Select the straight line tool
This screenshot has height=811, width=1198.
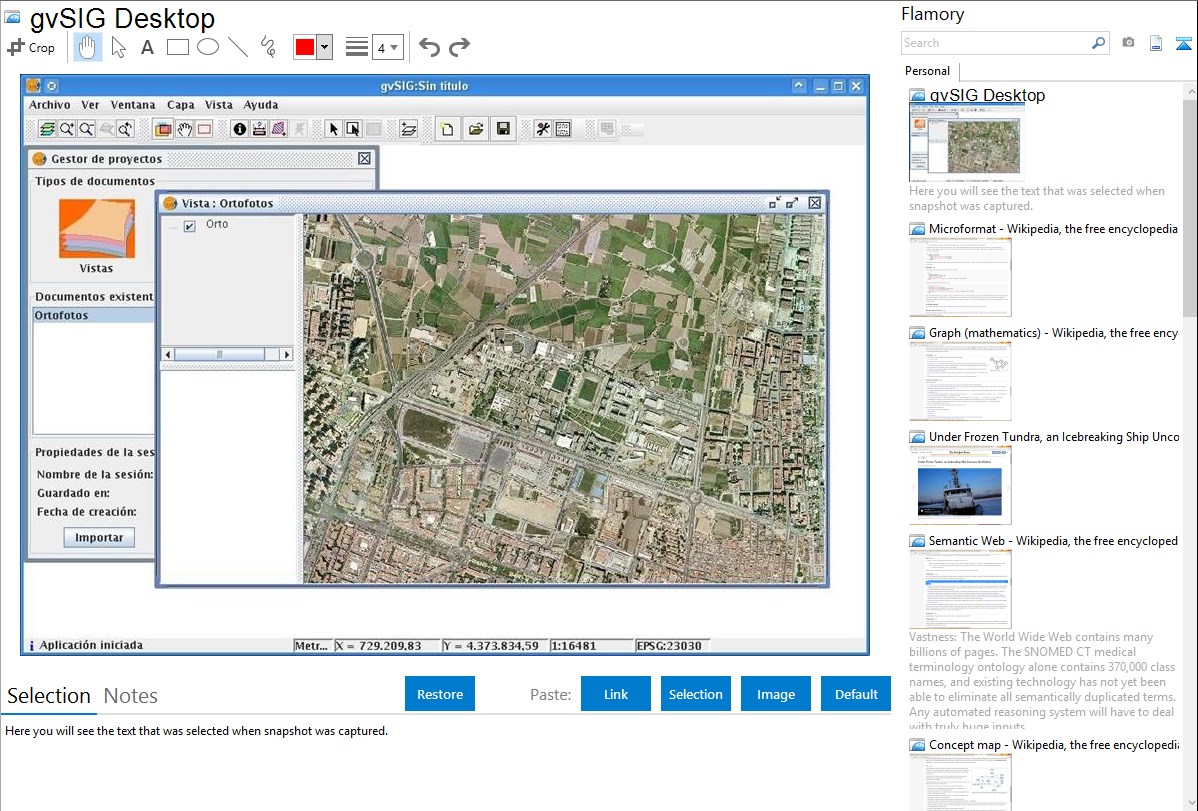point(238,47)
